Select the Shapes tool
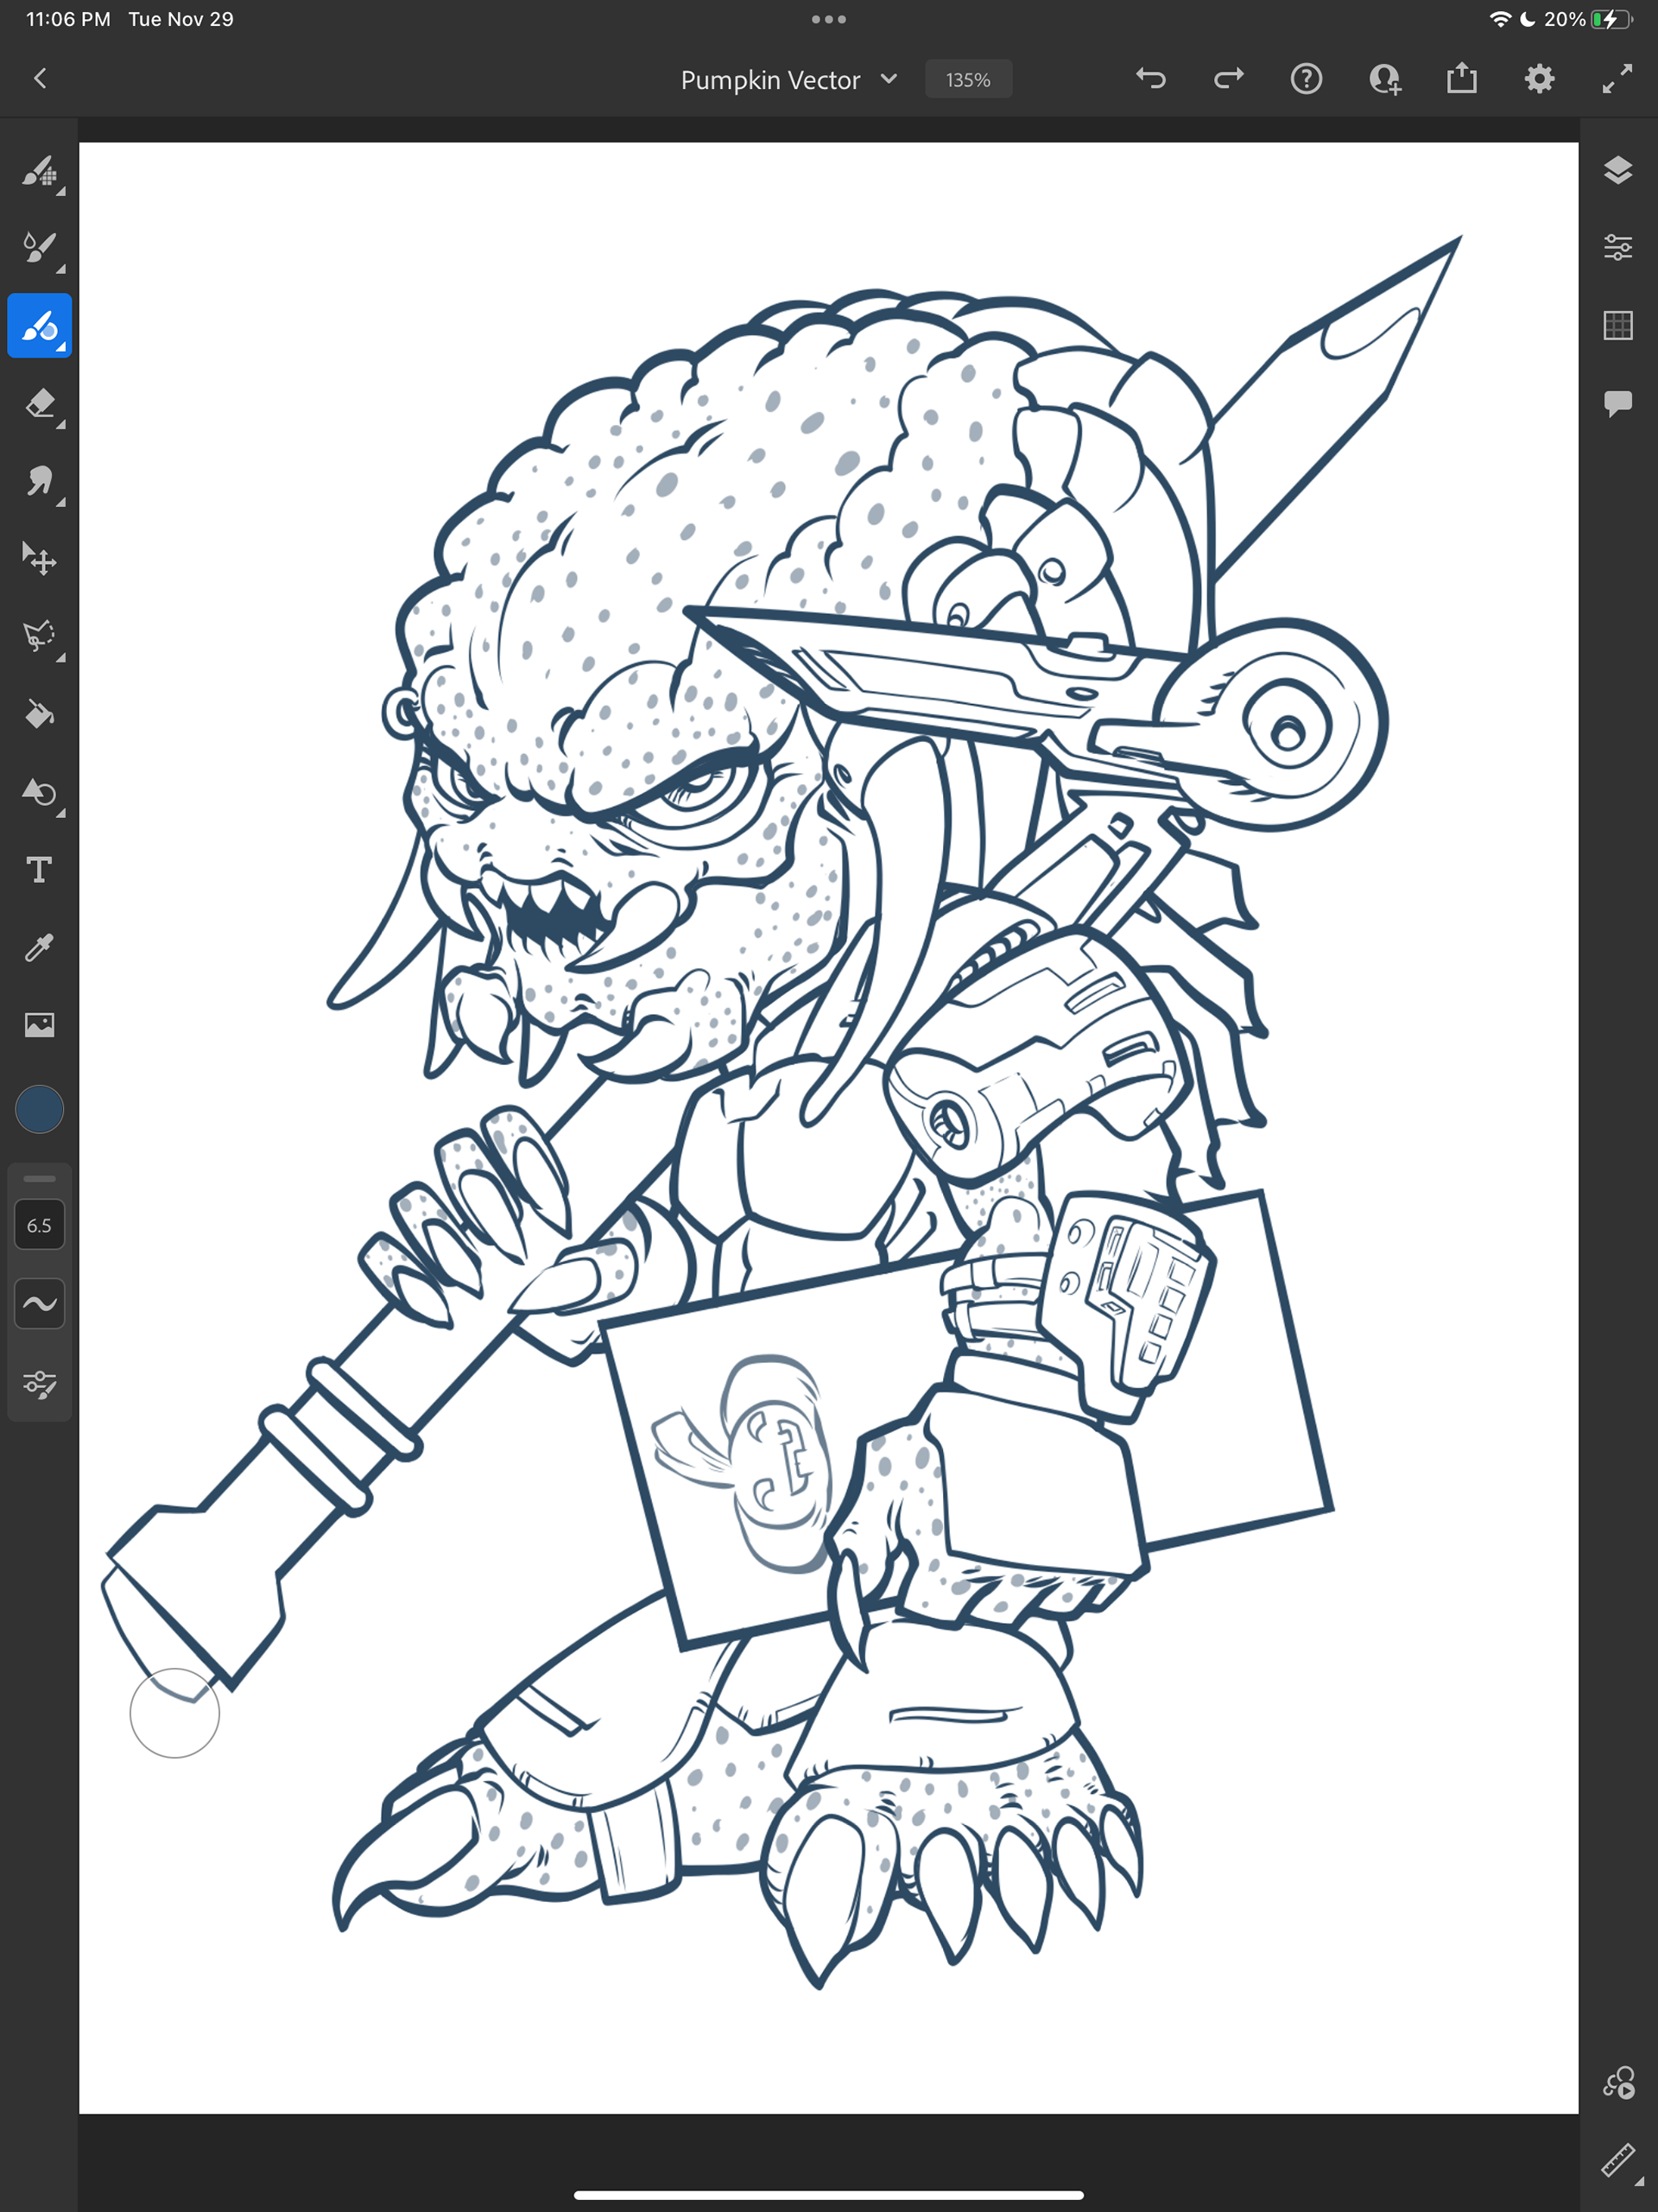Screen dimensions: 1658x2212 (x=40, y=792)
